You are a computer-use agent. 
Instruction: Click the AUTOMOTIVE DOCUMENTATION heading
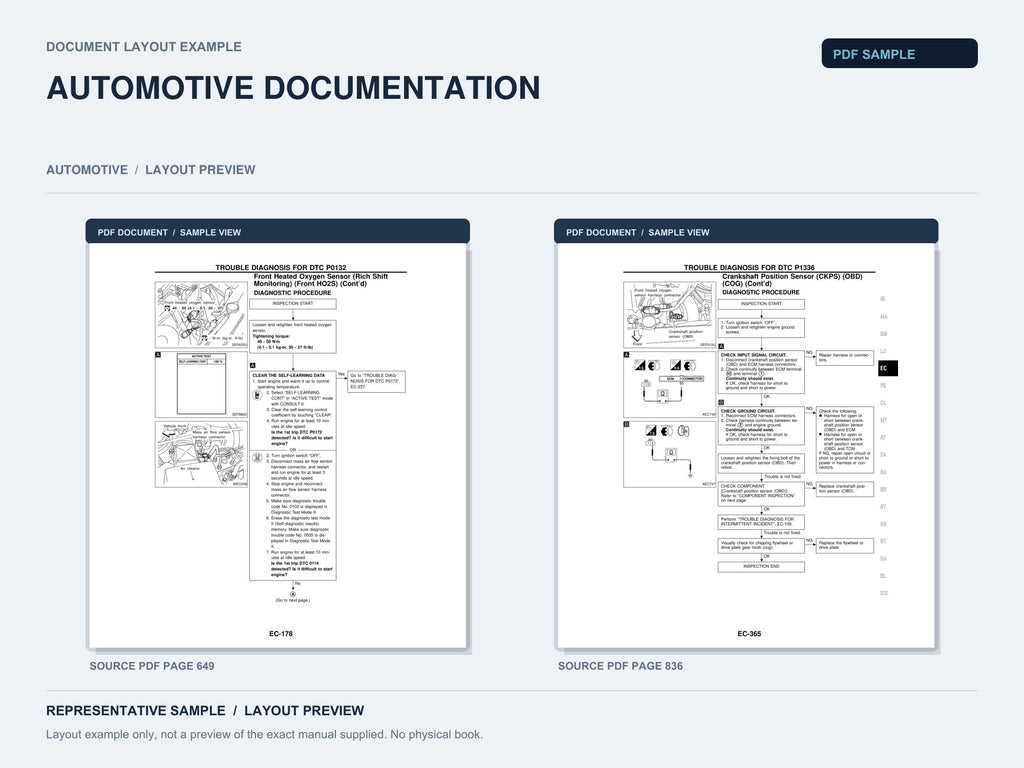[x=293, y=88]
